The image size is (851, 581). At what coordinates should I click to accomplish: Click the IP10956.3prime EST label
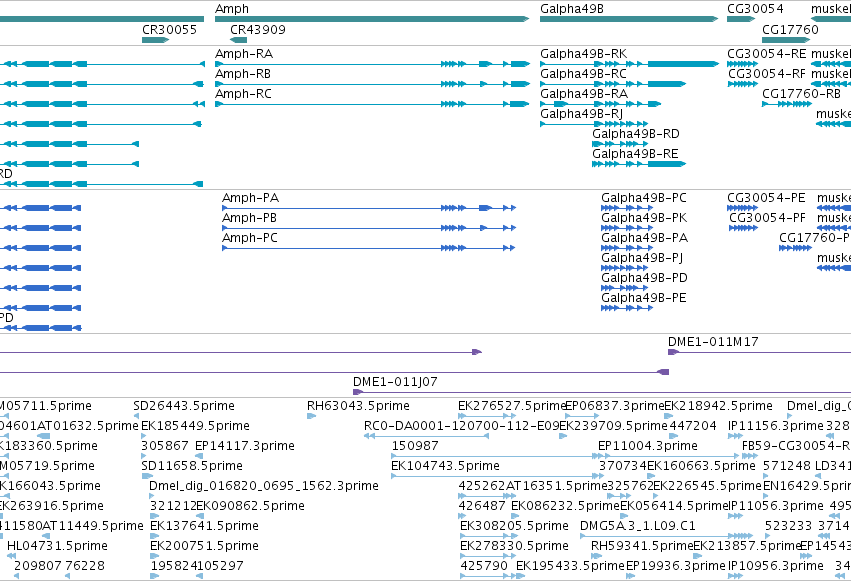[776, 566]
